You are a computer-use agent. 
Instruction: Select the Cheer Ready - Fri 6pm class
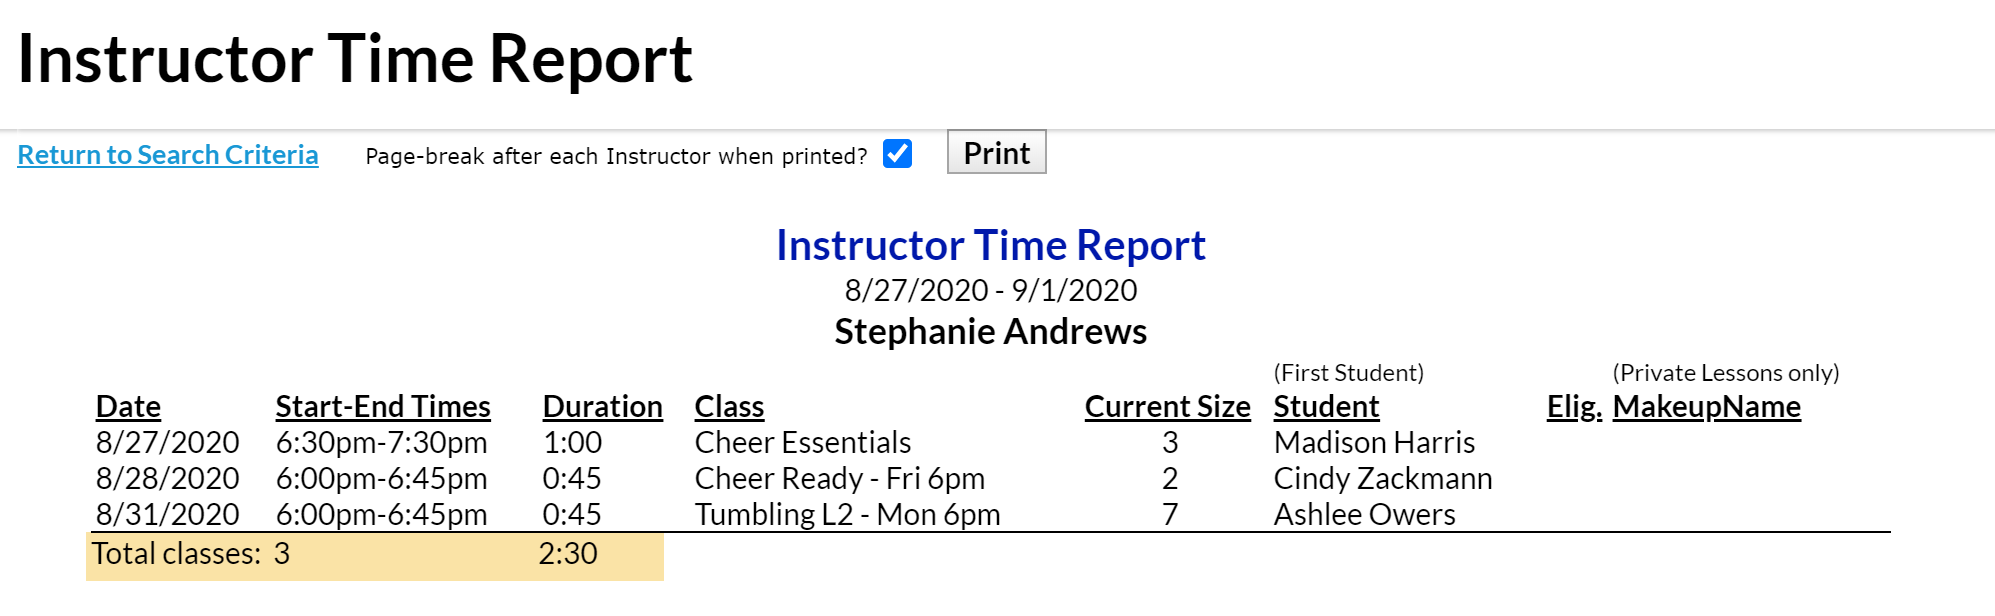(x=839, y=478)
